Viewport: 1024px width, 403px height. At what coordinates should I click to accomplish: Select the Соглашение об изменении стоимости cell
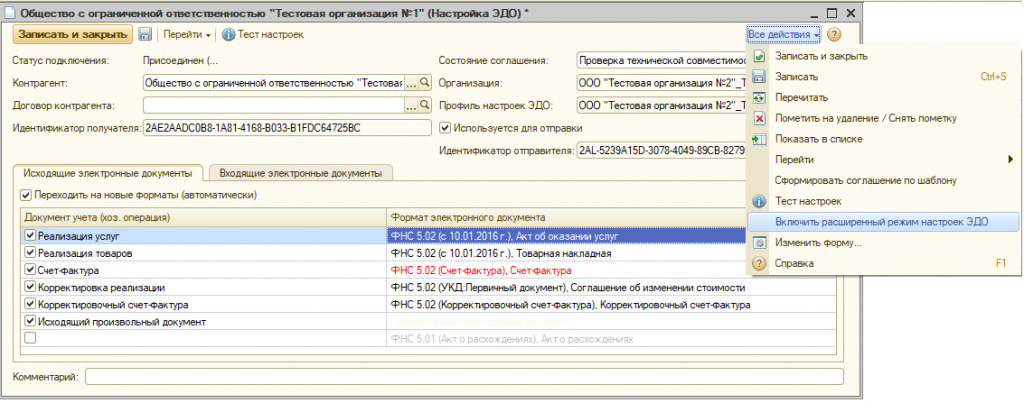point(611,287)
